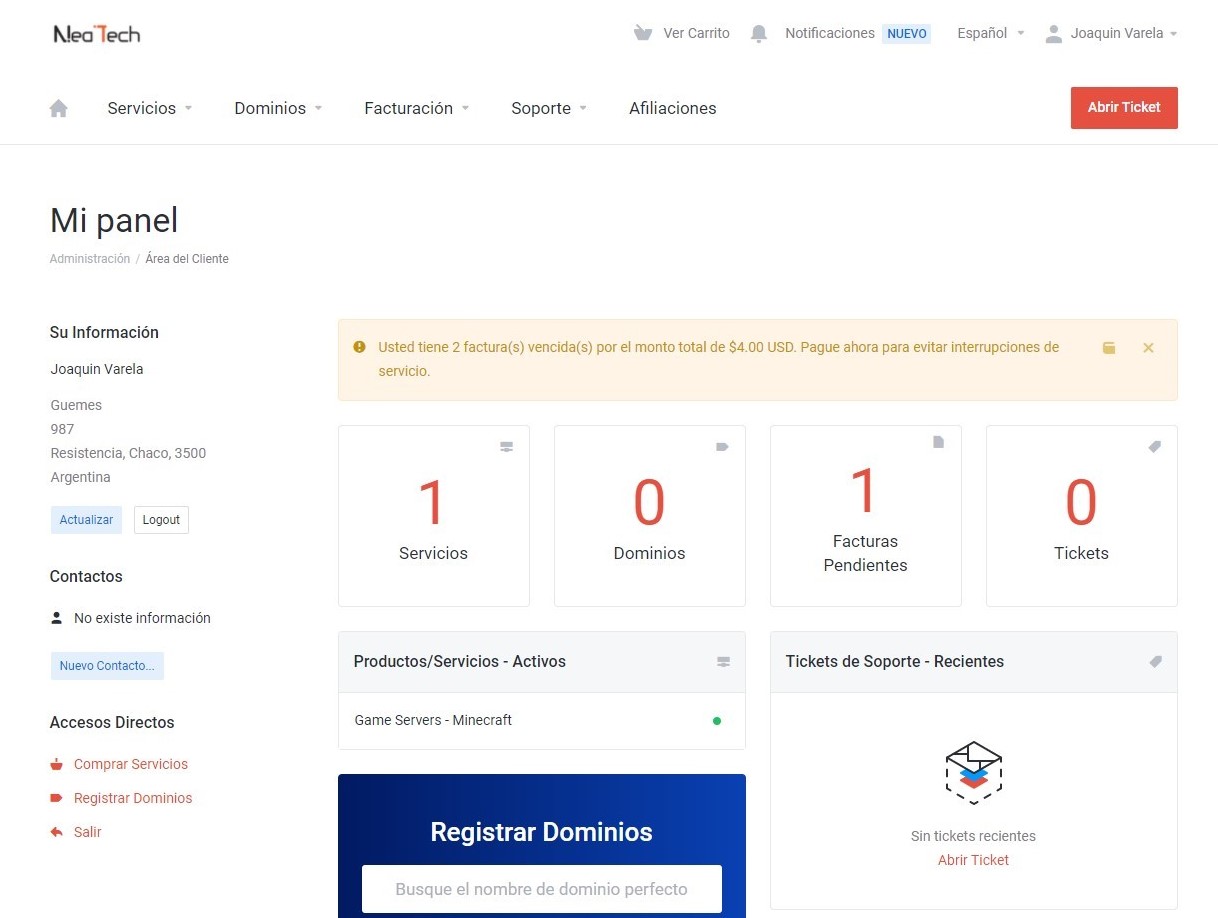Viewport: 1218px width, 918px height.
Task: Focus the domain search input field
Action: coord(542,889)
